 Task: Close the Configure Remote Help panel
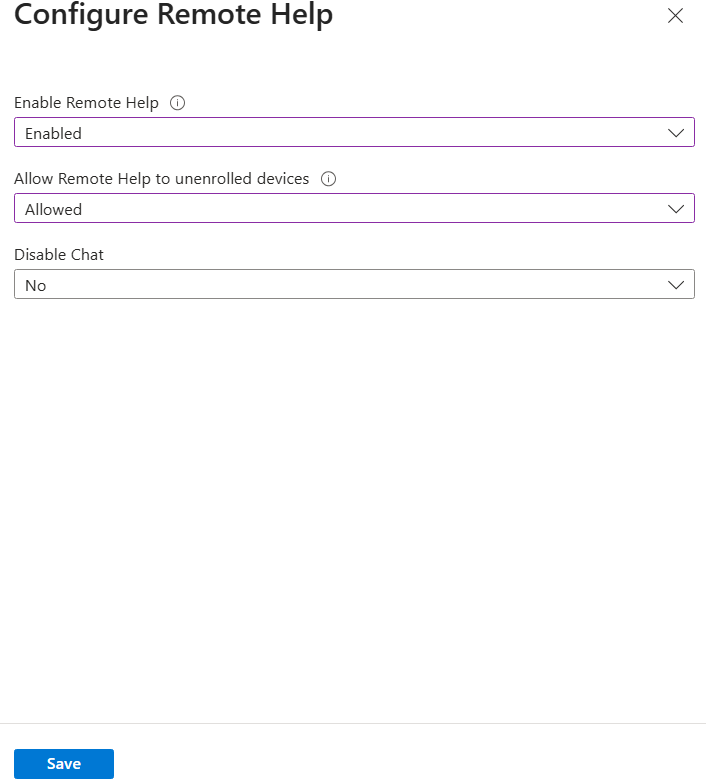(675, 16)
